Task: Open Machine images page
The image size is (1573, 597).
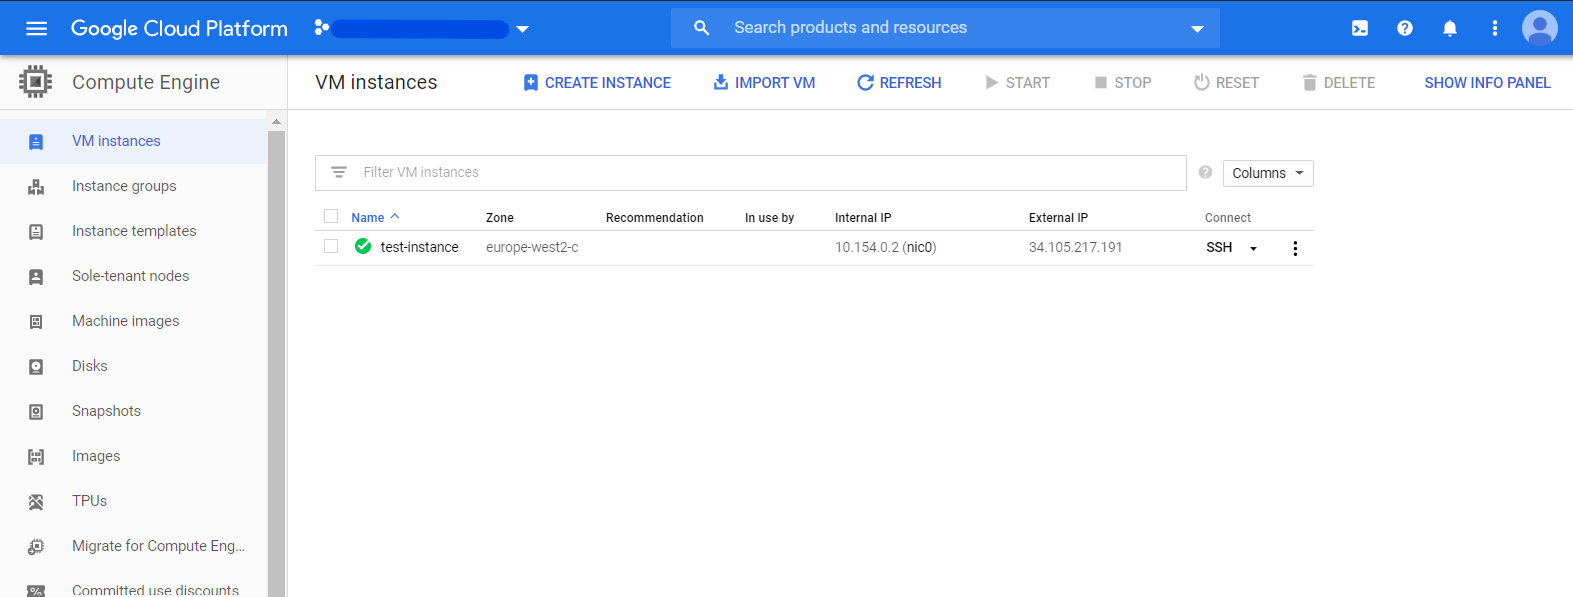Action: click(x=133, y=321)
